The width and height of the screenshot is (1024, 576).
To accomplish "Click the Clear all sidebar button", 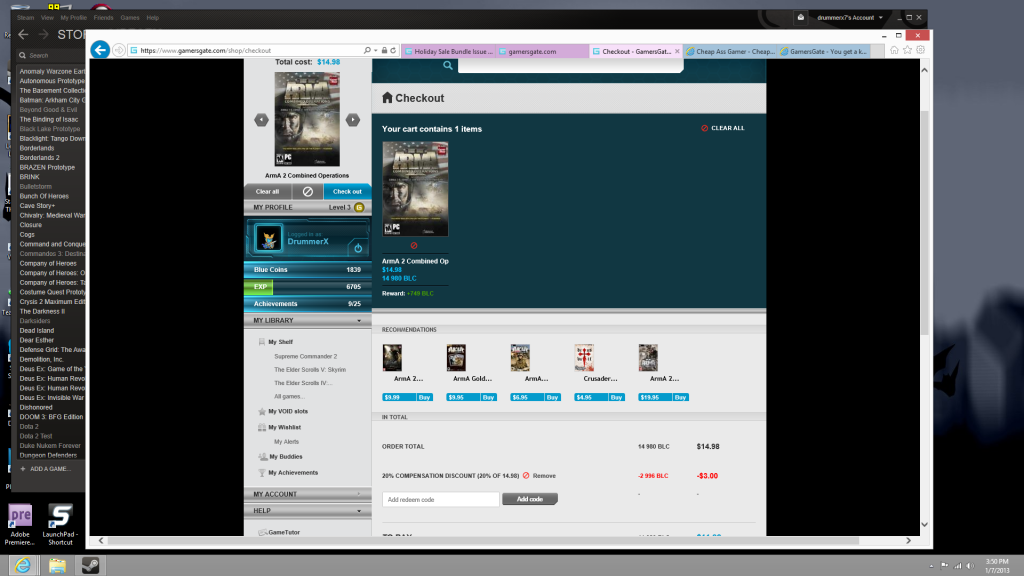I will (x=267, y=191).
